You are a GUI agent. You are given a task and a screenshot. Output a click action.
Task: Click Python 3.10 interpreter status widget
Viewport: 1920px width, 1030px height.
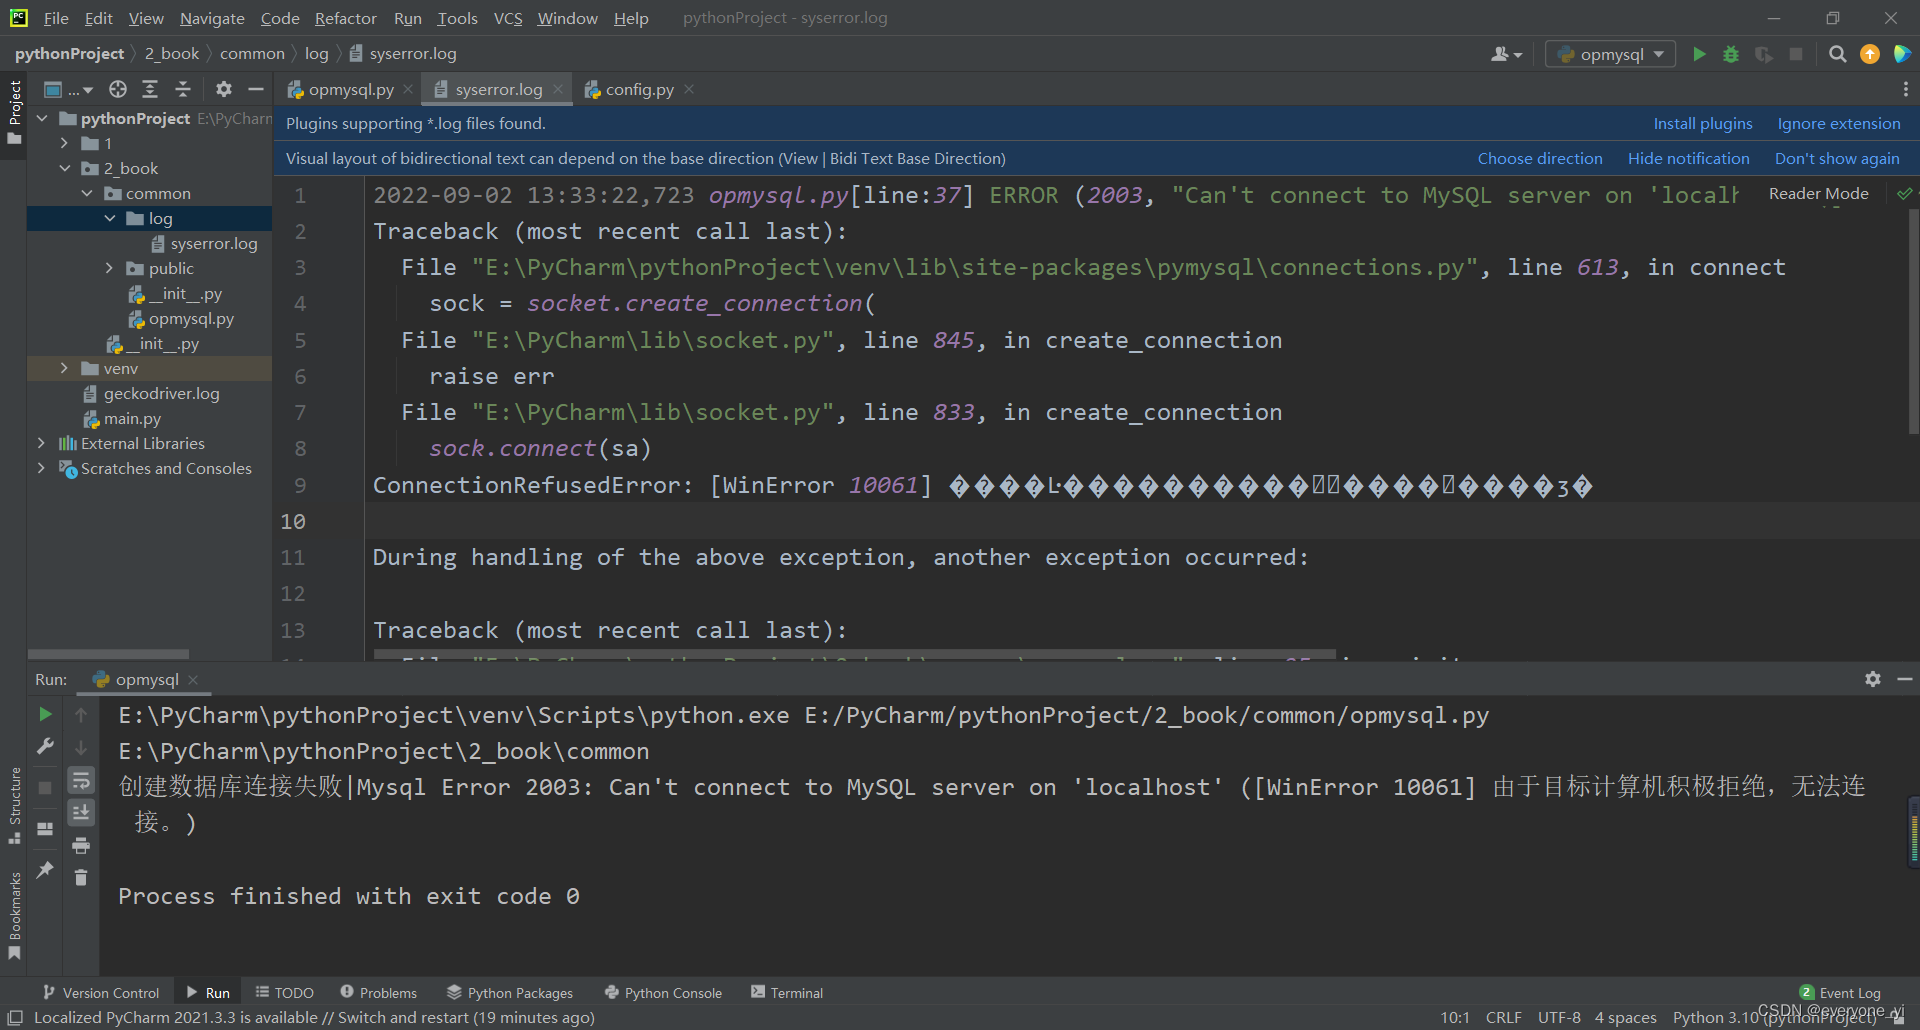1775,1017
